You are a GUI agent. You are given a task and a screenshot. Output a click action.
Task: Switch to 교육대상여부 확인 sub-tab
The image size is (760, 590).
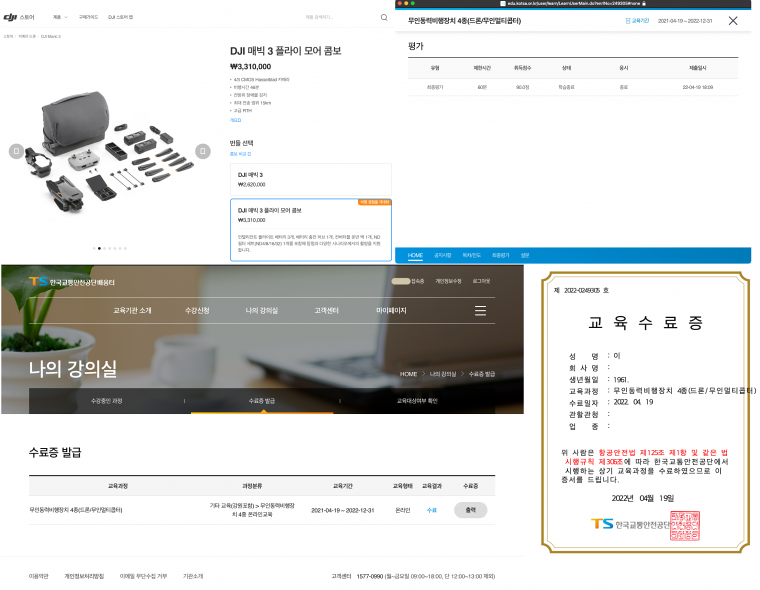coord(417,401)
